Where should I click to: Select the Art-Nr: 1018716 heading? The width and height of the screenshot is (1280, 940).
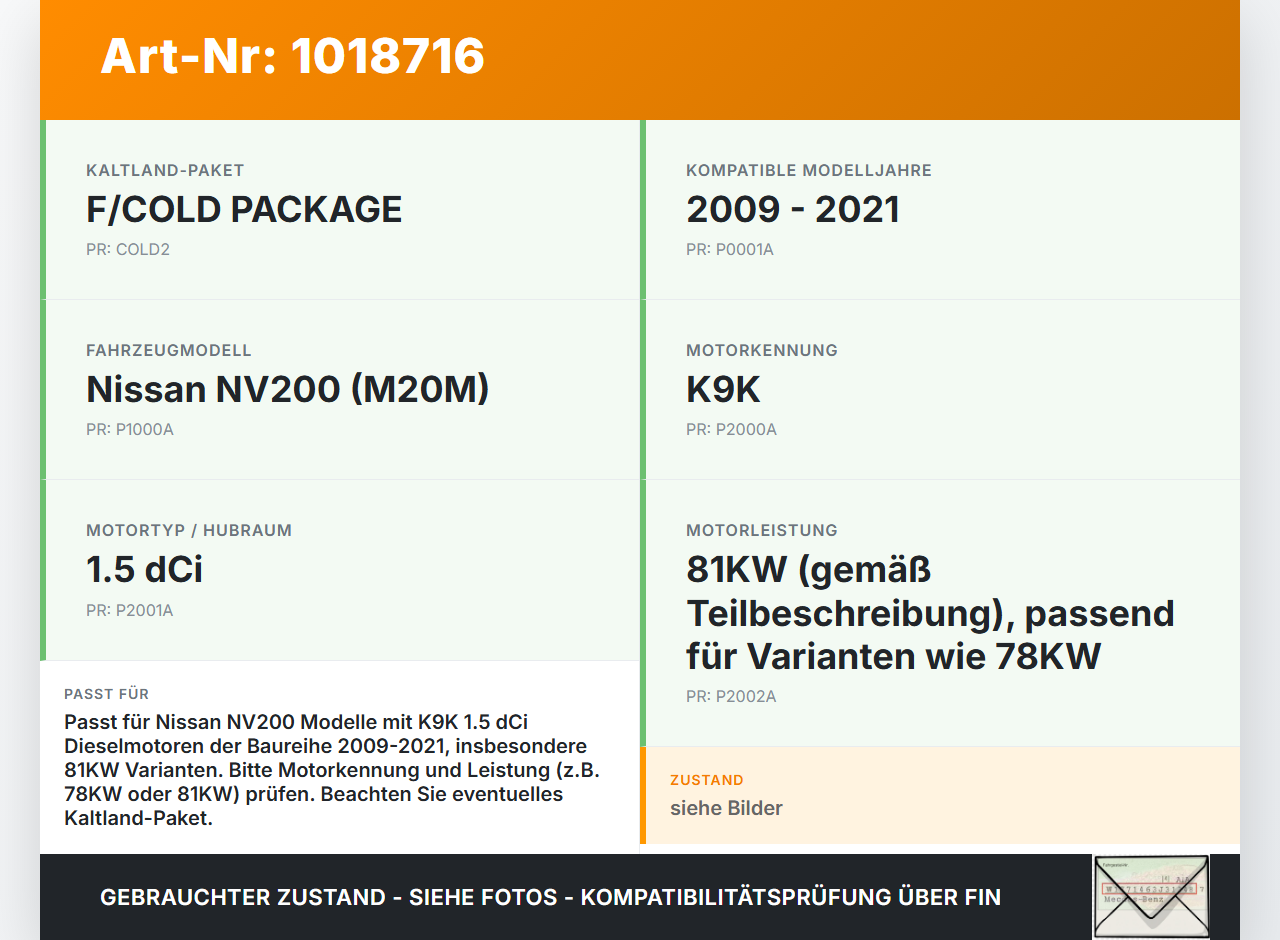pos(292,56)
